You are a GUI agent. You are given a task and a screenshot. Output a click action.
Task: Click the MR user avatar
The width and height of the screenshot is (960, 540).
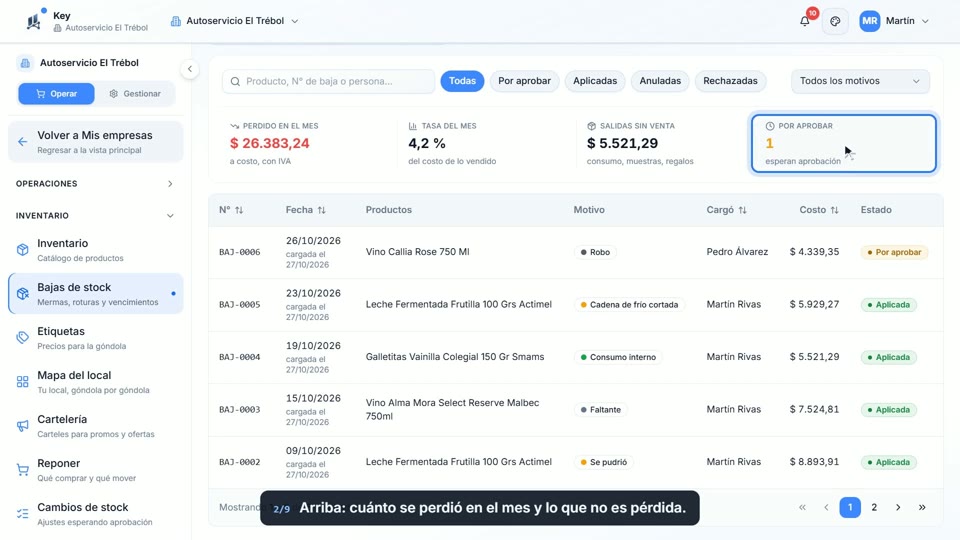[869, 21]
